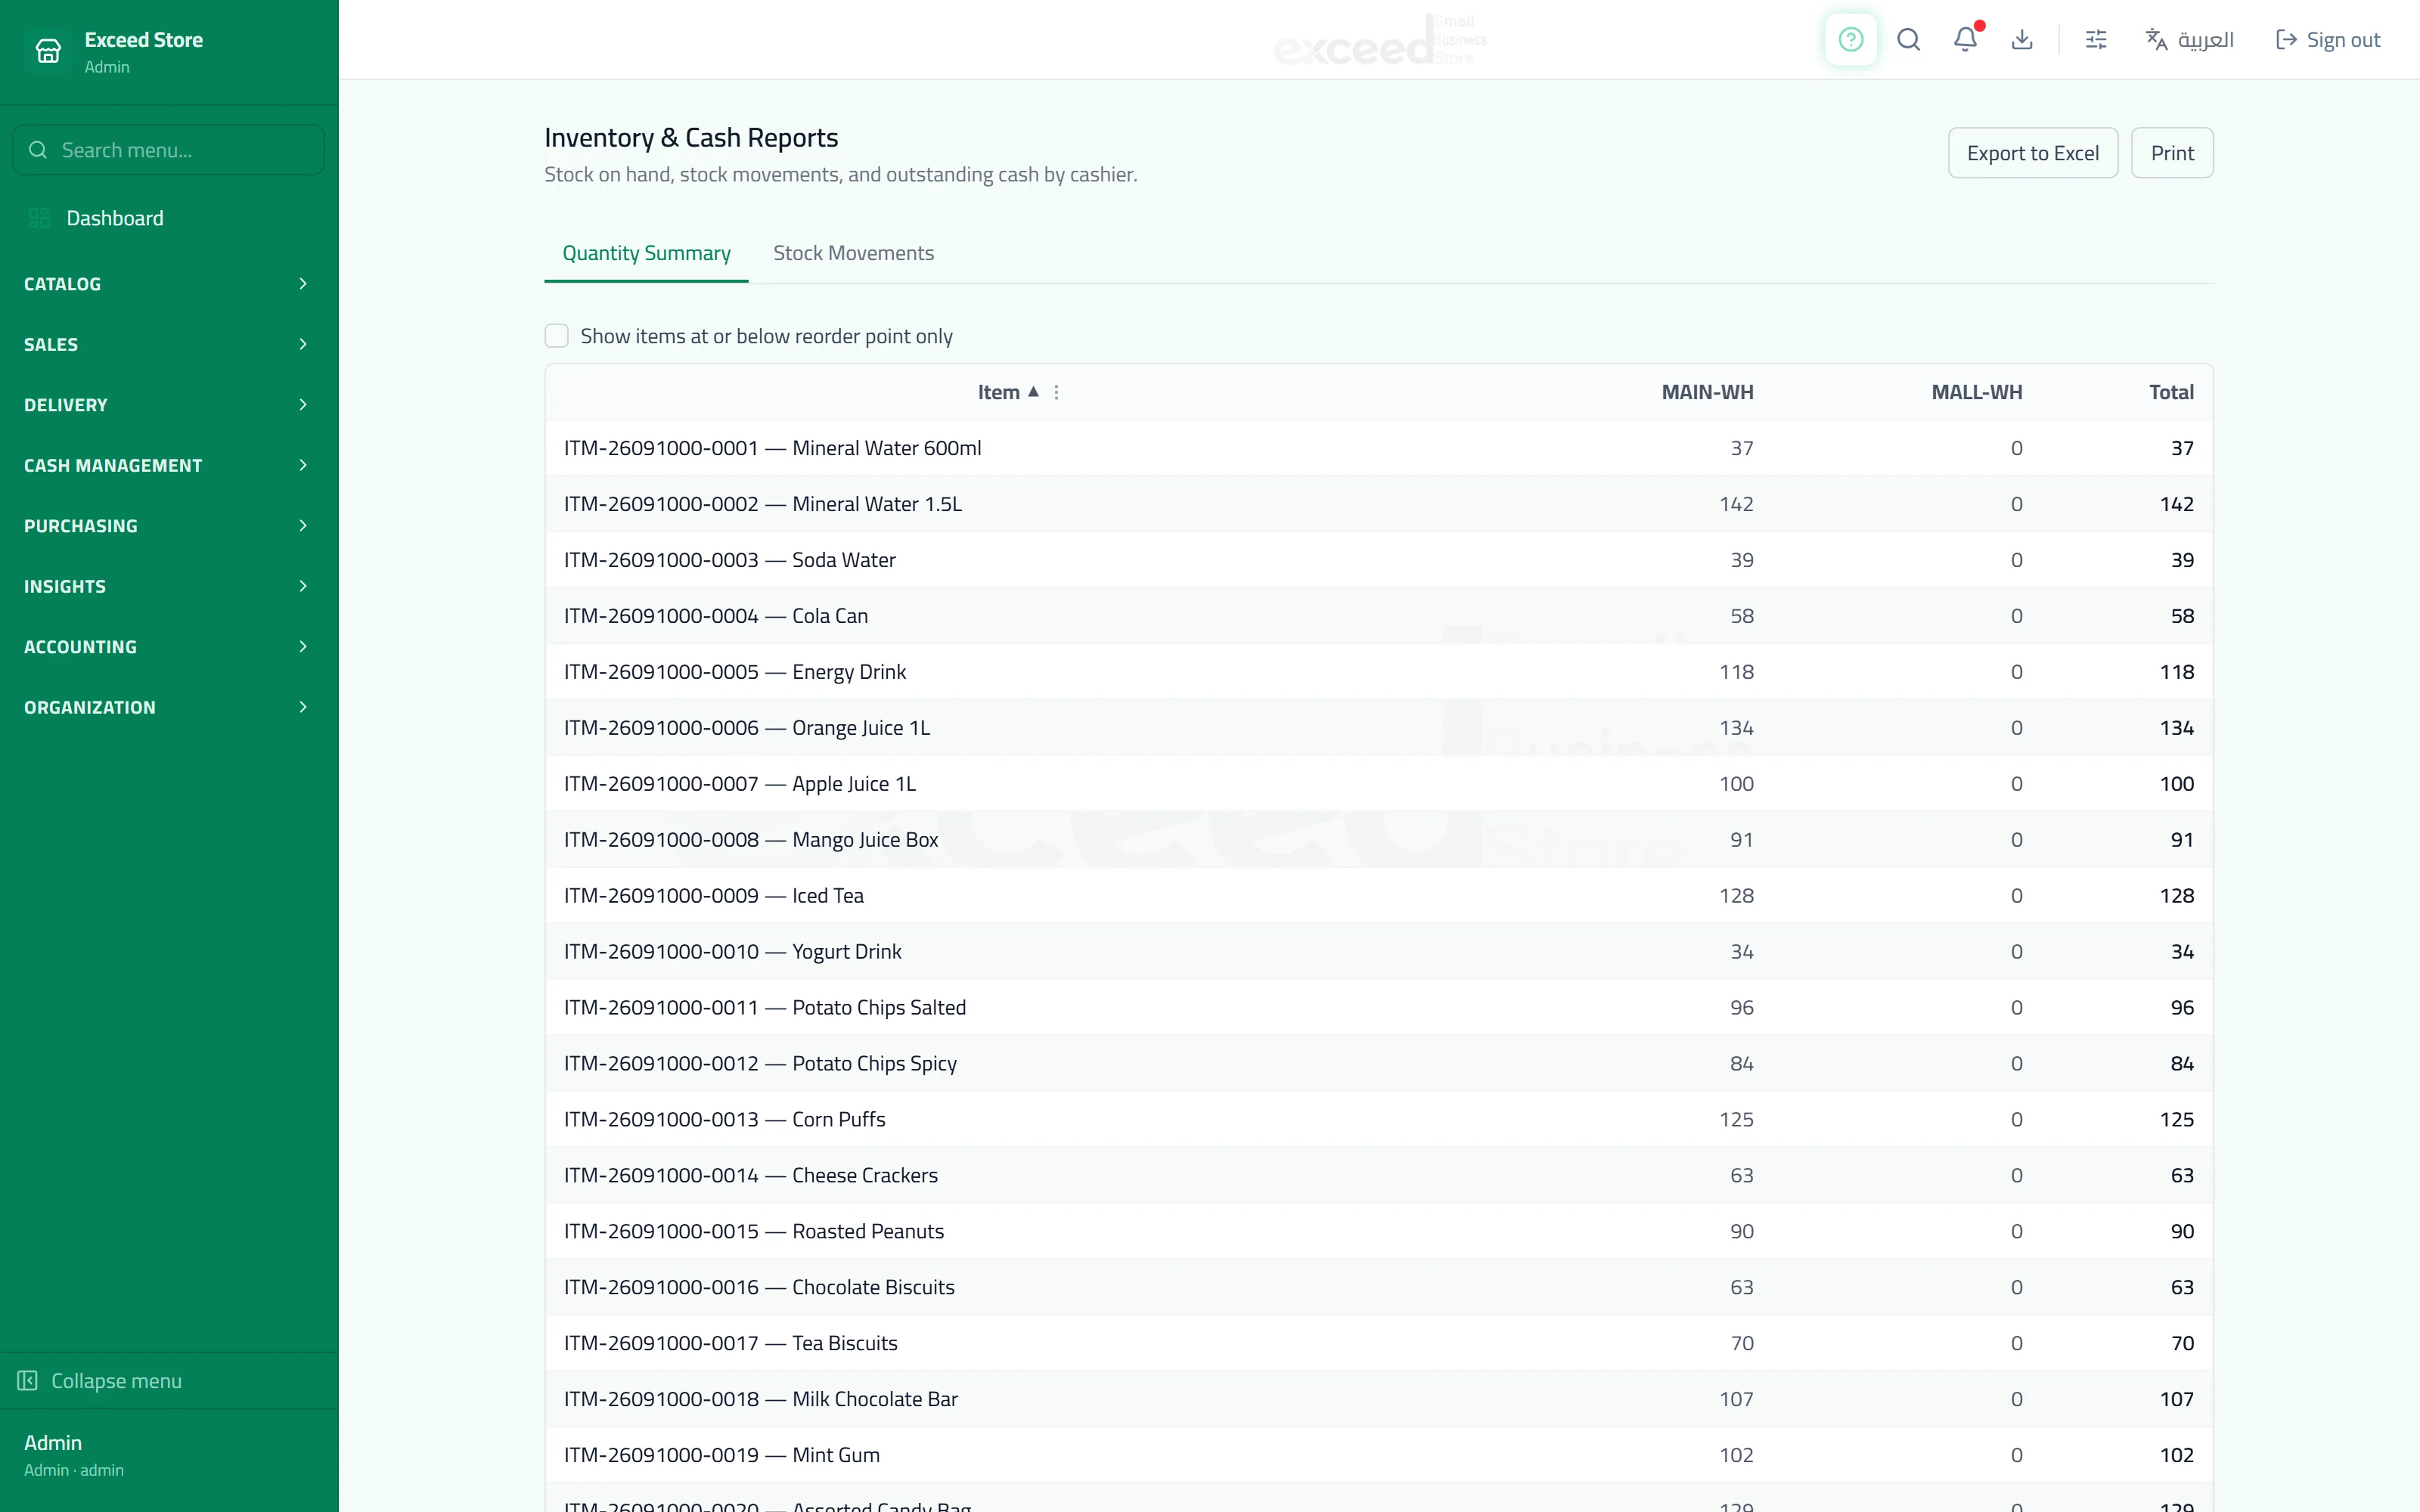Open the notifications bell

coord(1965,40)
